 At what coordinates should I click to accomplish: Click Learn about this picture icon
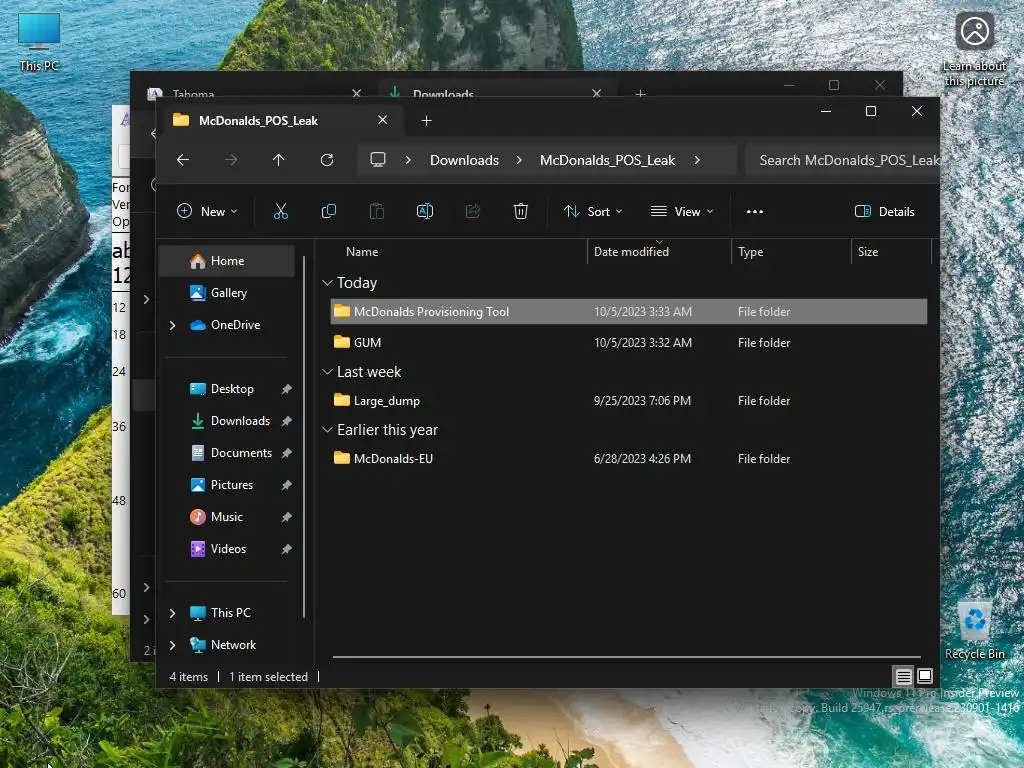click(x=974, y=50)
